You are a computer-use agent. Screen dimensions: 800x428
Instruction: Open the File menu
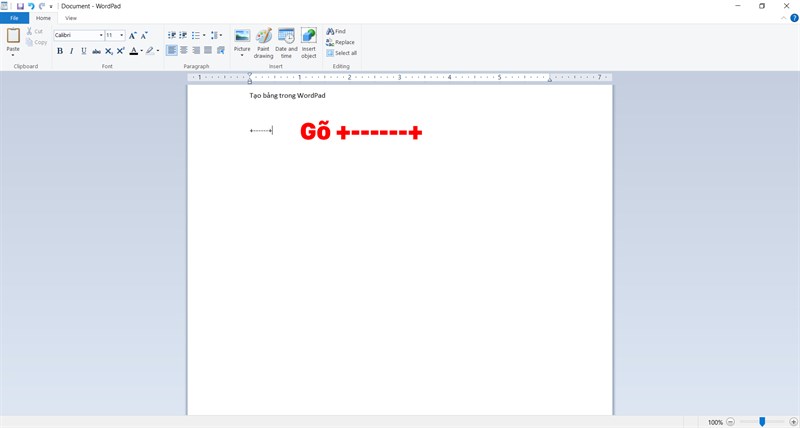14,18
